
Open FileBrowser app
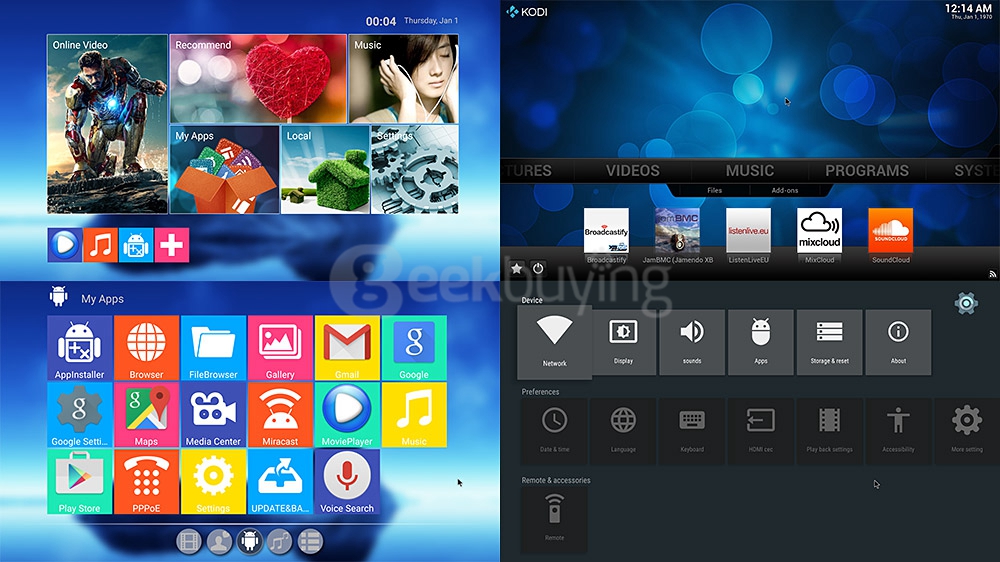click(214, 348)
